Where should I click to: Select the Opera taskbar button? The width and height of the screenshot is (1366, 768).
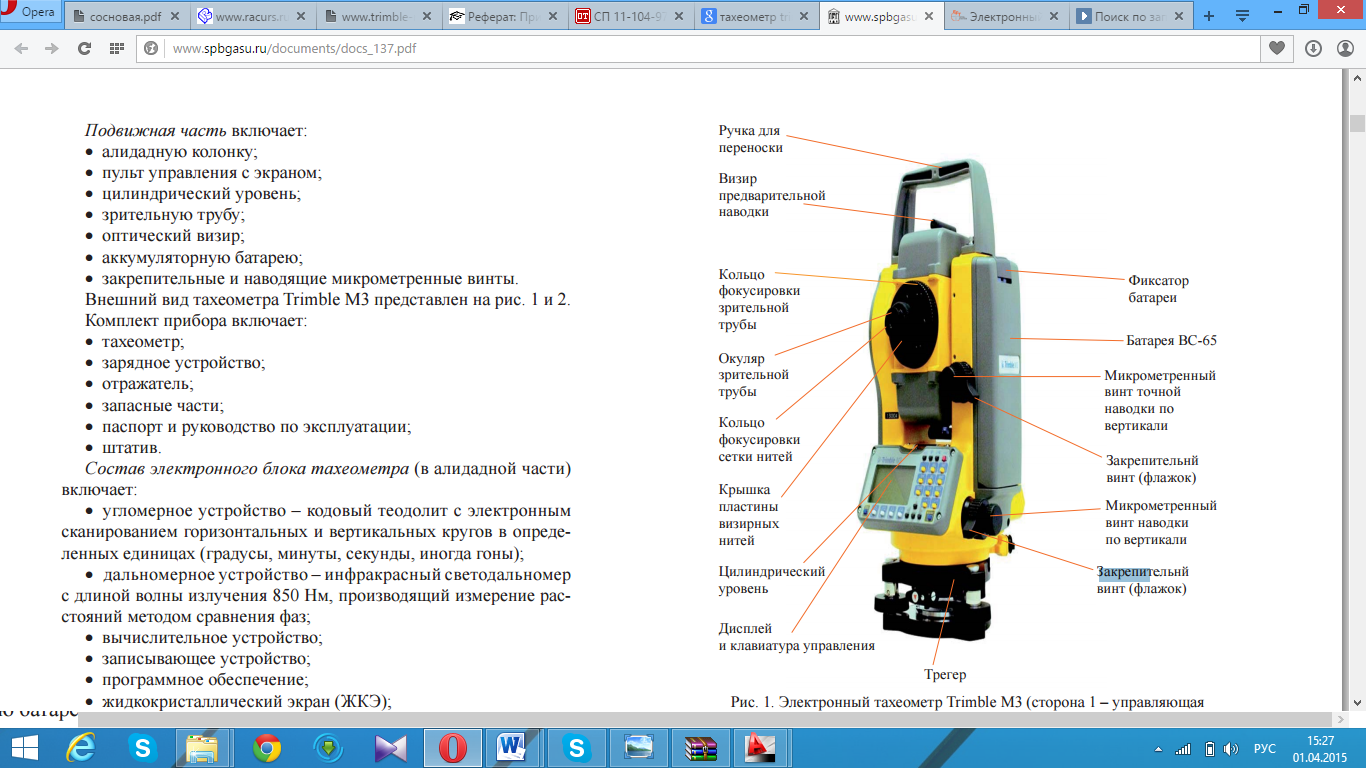pos(453,748)
